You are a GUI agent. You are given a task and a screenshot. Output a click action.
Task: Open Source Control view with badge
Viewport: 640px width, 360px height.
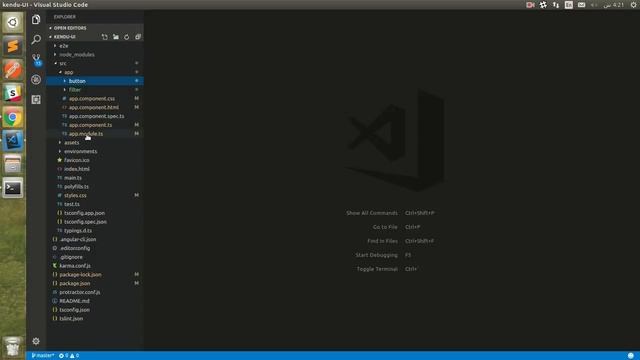[x=36, y=60]
